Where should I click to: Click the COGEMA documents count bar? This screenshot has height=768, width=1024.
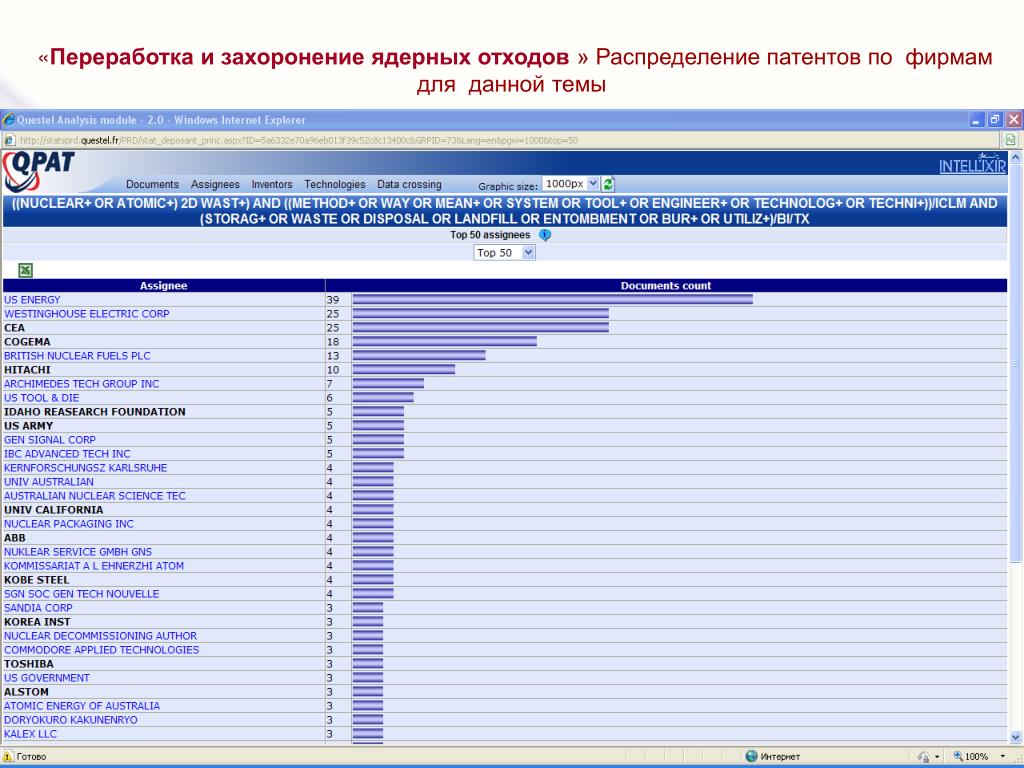click(445, 342)
